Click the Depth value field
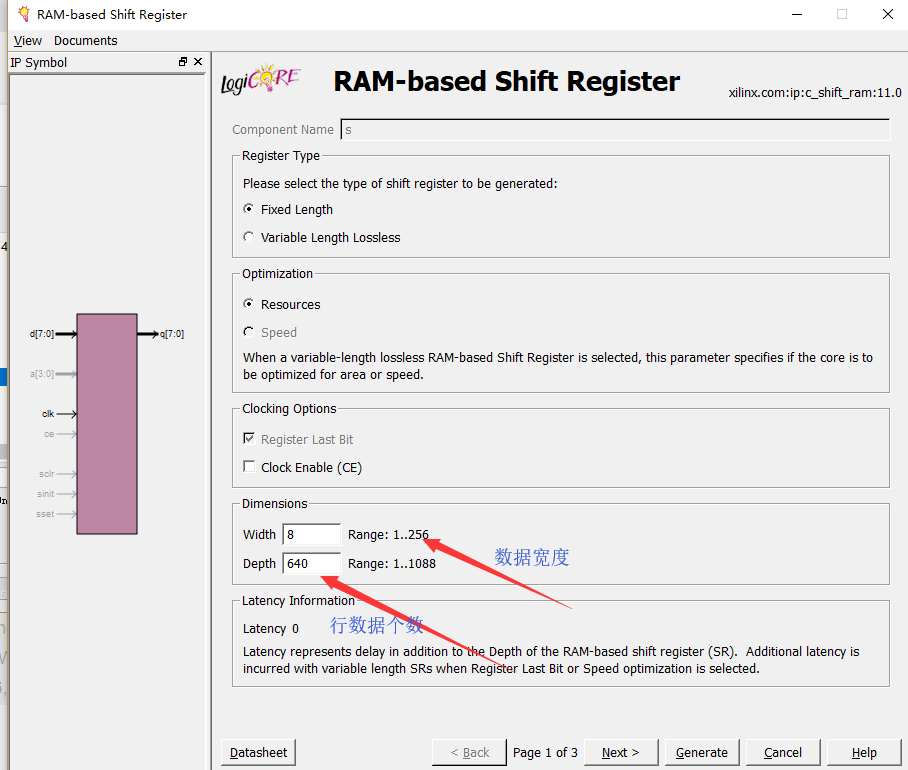This screenshot has width=908, height=770. (x=310, y=563)
